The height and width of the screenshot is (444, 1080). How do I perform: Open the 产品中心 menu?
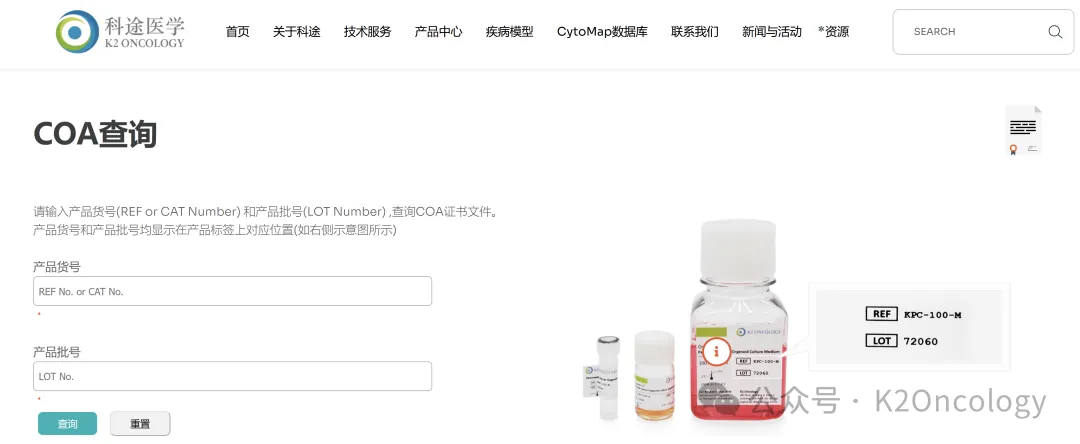click(x=439, y=32)
